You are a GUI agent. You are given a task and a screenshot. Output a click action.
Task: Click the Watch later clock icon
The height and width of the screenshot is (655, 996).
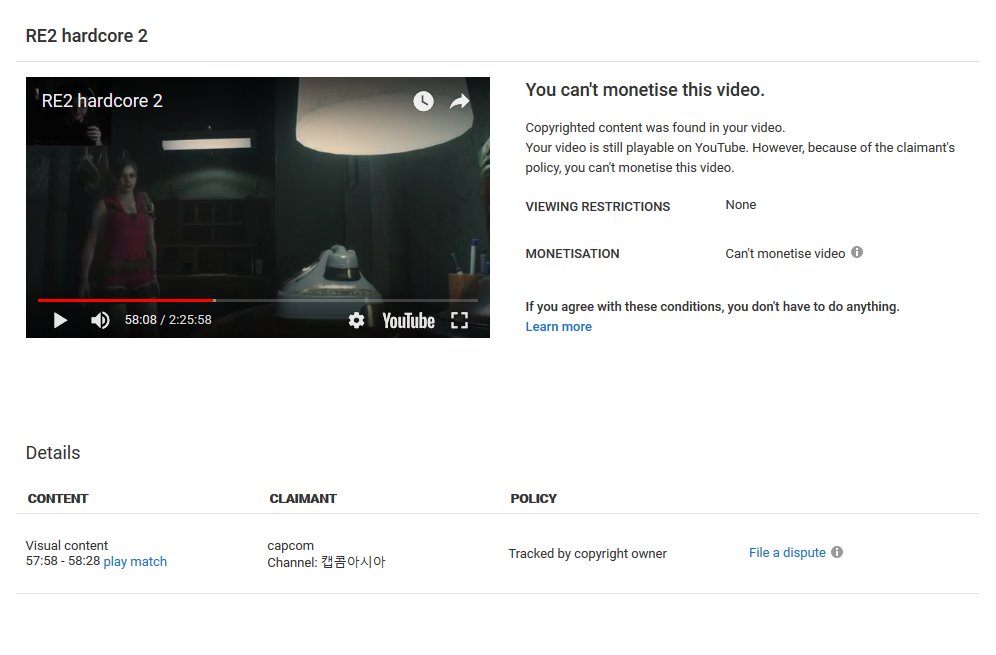click(x=423, y=100)
